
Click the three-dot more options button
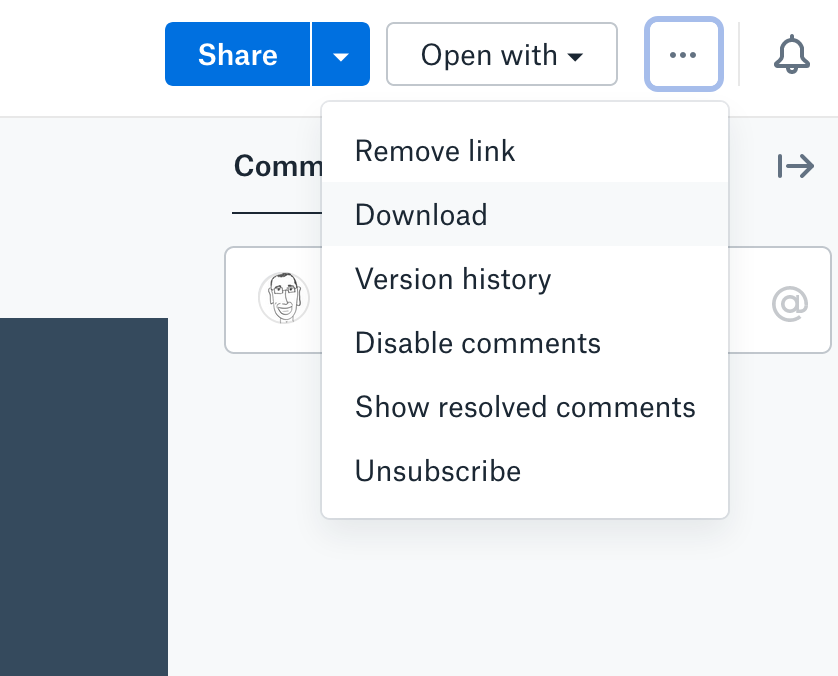(683, 54)
